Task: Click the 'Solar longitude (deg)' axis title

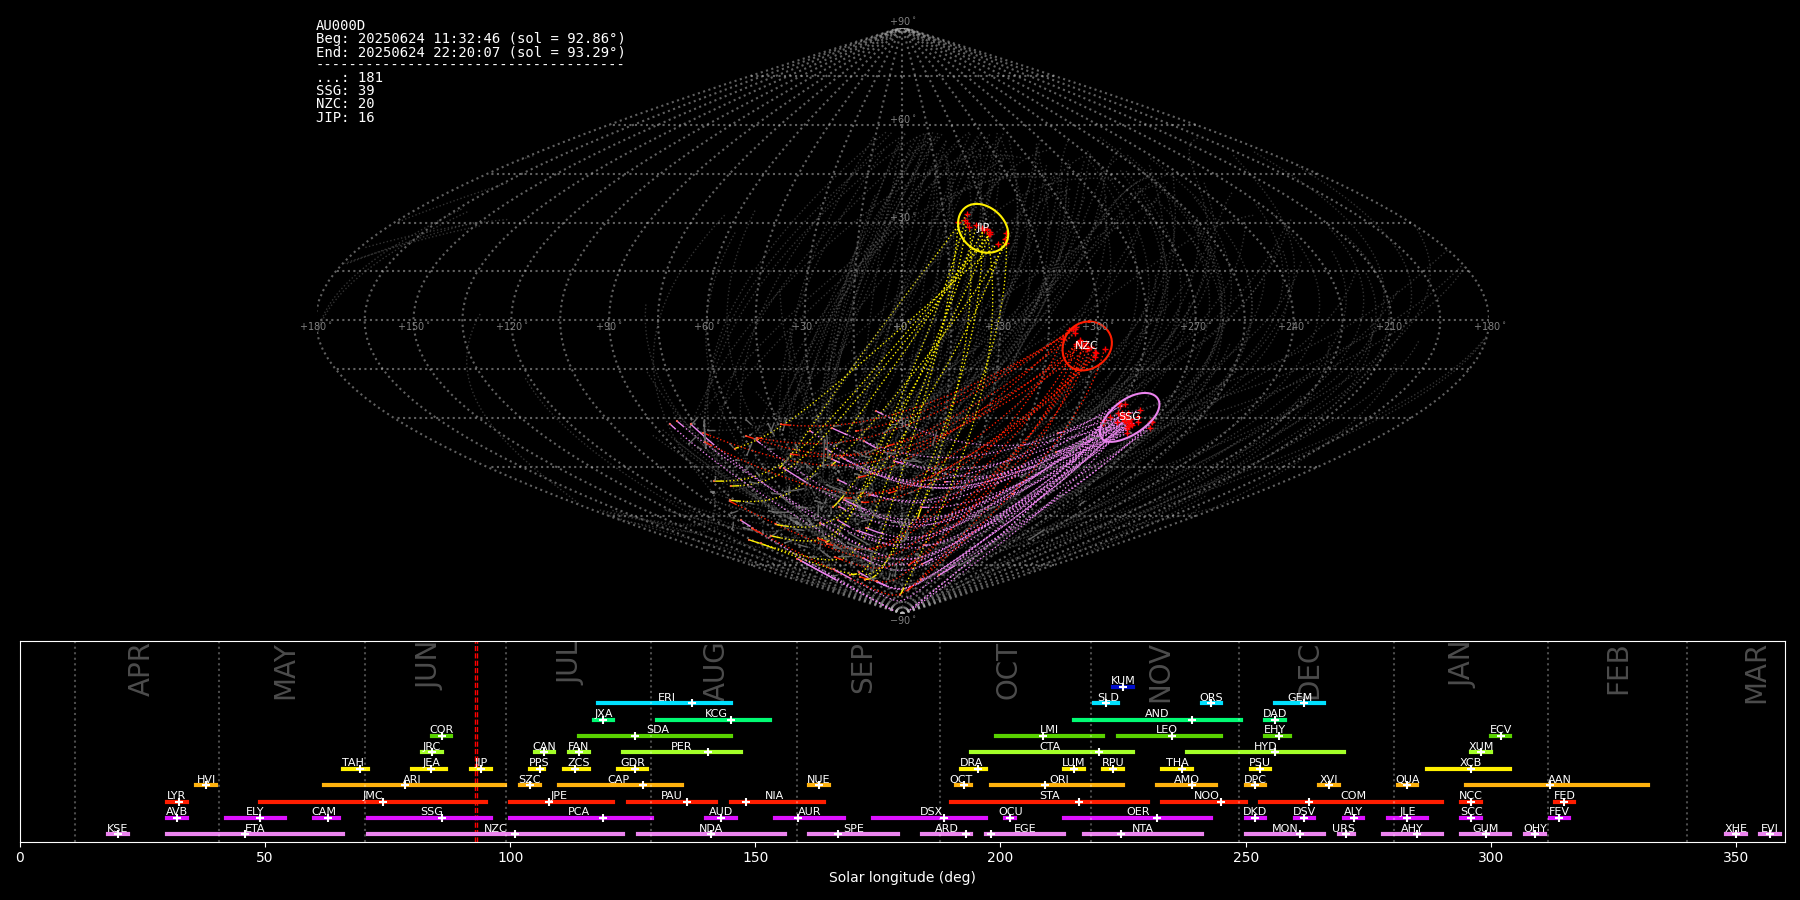Action: (x=902, y=877)
